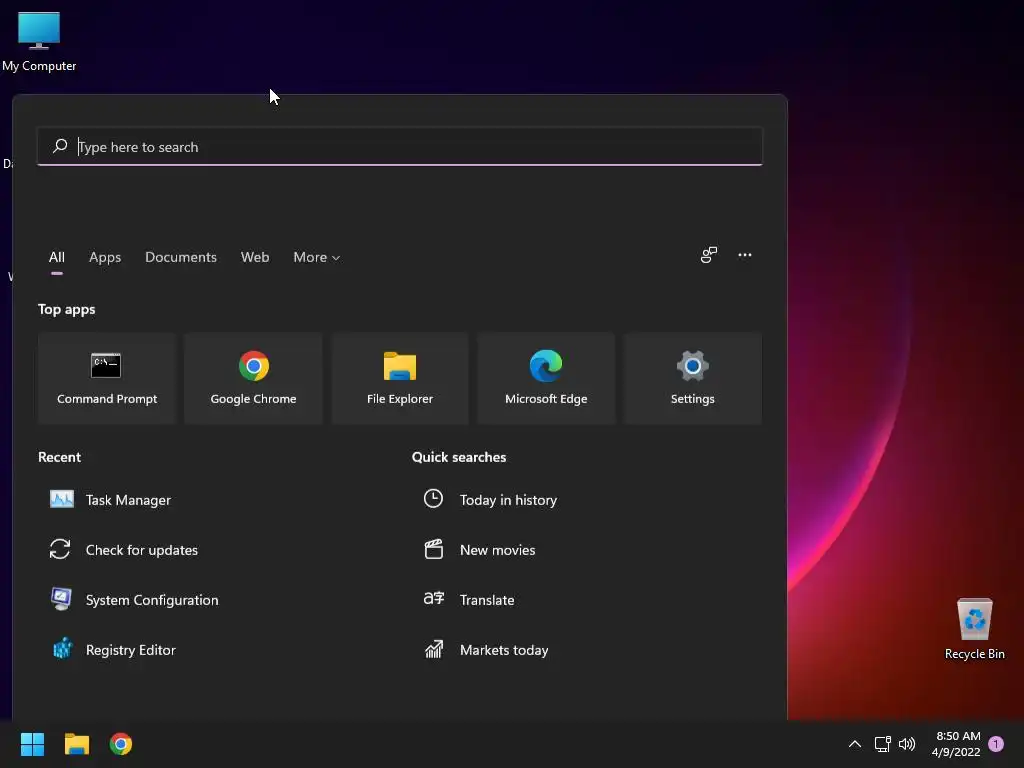Open File Explorer on the taskbar
The width and height of the screenshot is (1024, 768).
click(76, 744)
